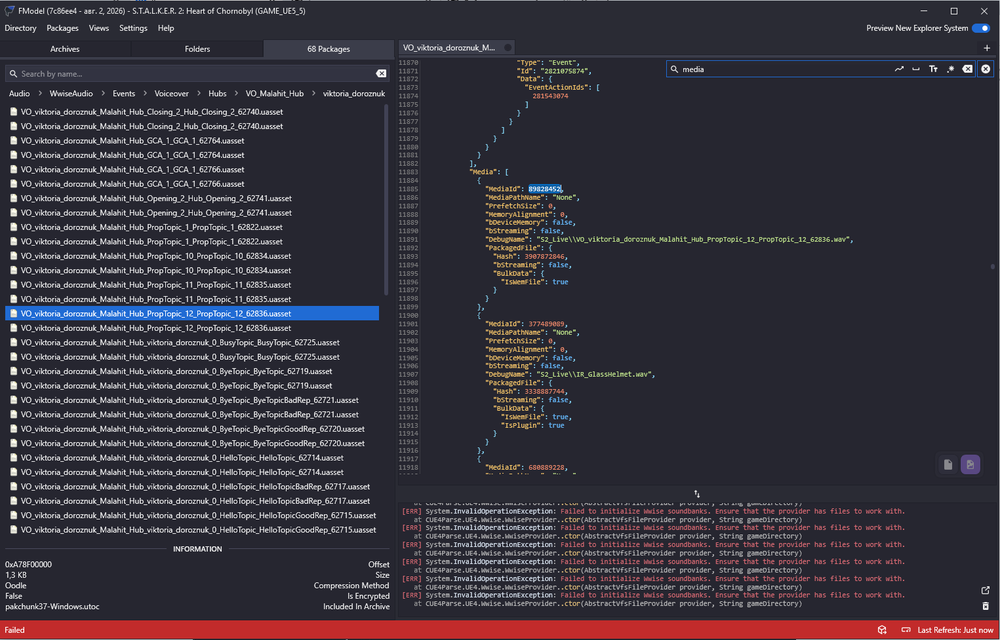Click the 'pakchunk37-Windows.utoc' archive name
The height and width of the screenshot is (640, 1000).
click(x=52, y=606)
